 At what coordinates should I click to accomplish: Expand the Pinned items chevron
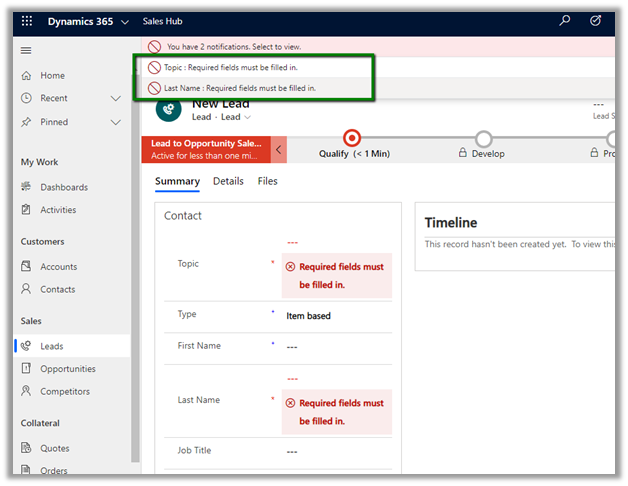116,122
